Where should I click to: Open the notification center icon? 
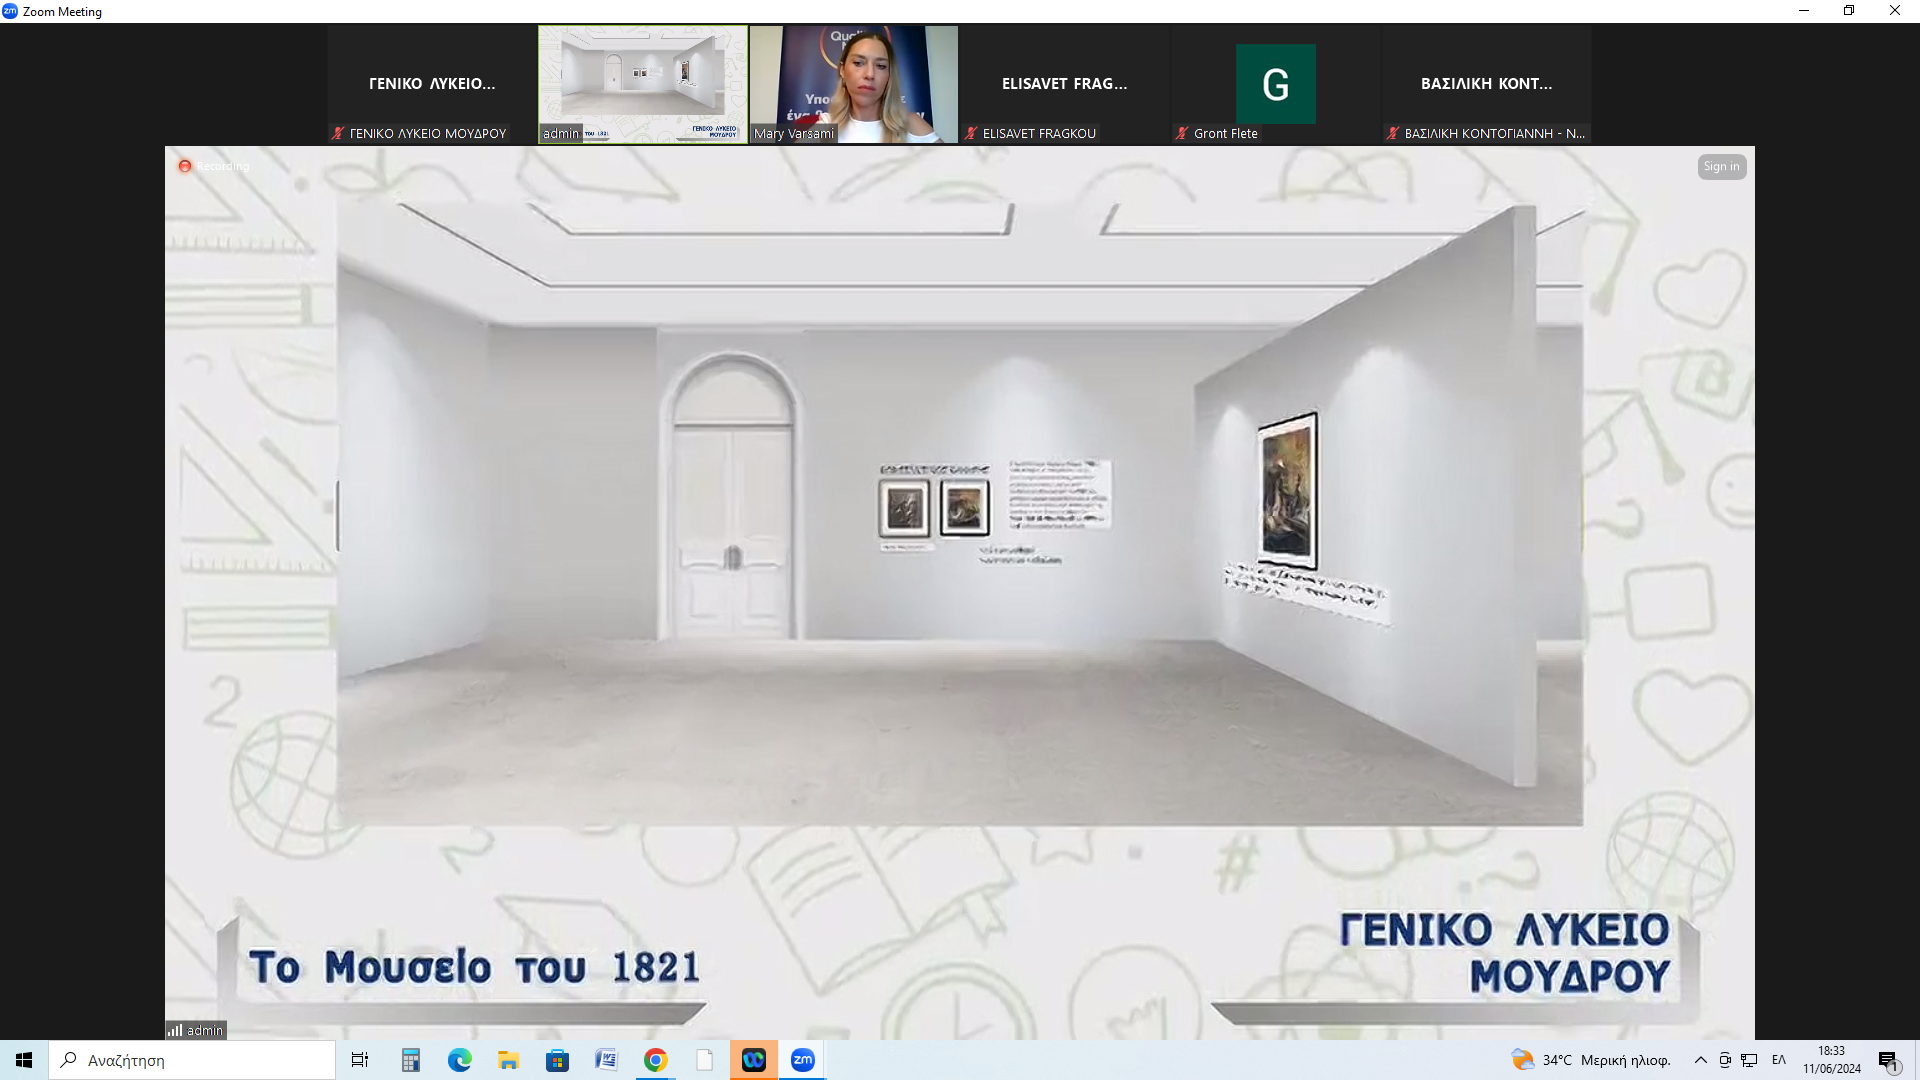point(1888,1061)
